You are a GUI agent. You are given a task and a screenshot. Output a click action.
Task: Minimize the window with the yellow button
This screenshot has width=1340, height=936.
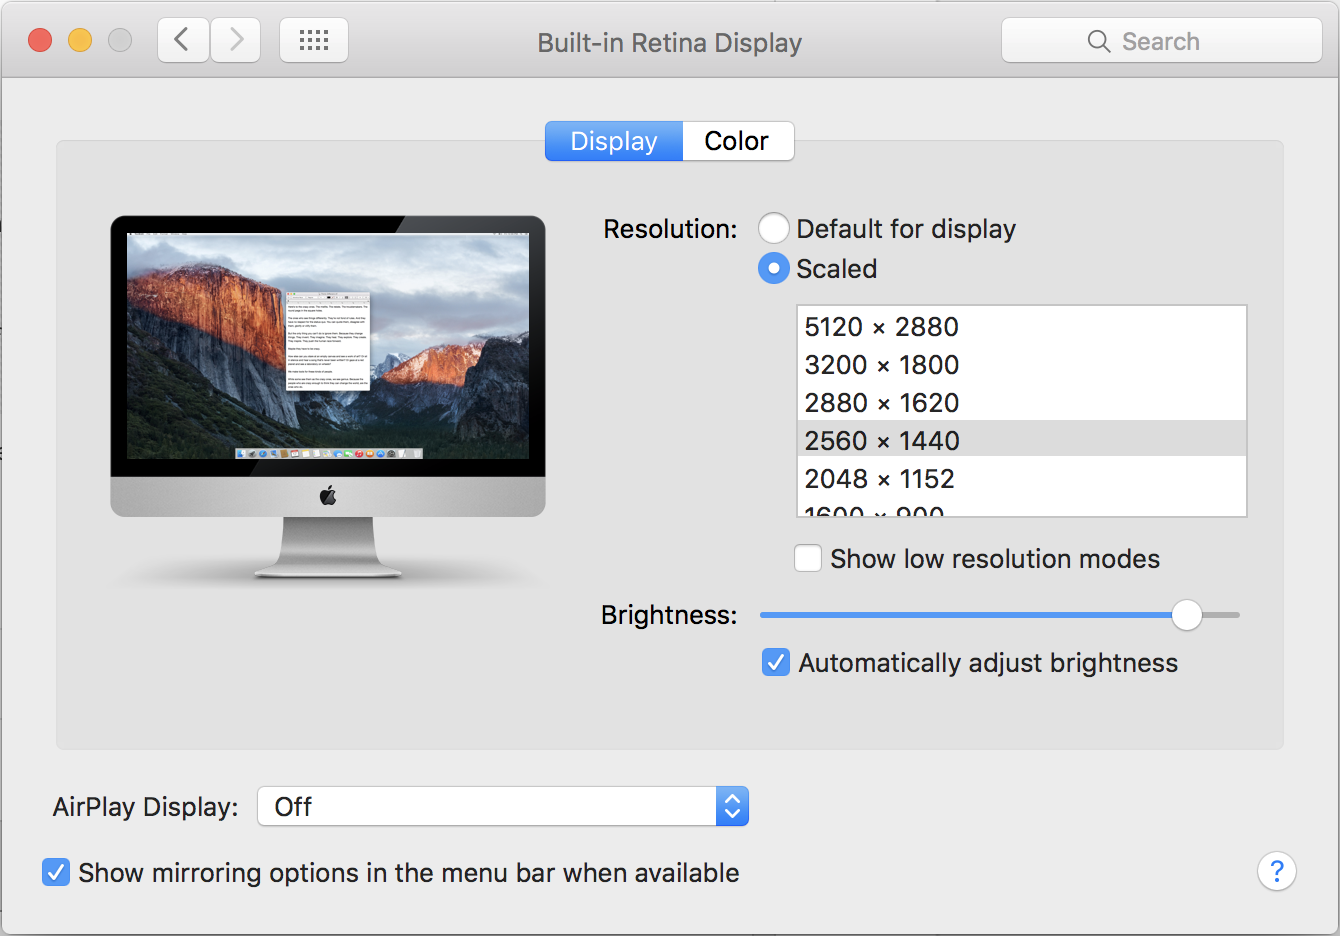point(80,41)
